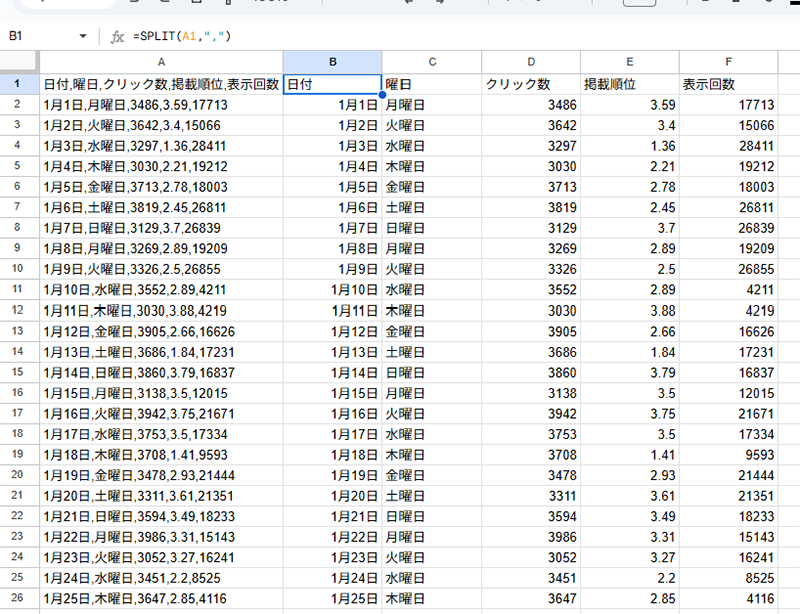Select column F header
Screen dimensions: 800x614
click(728, 62)
